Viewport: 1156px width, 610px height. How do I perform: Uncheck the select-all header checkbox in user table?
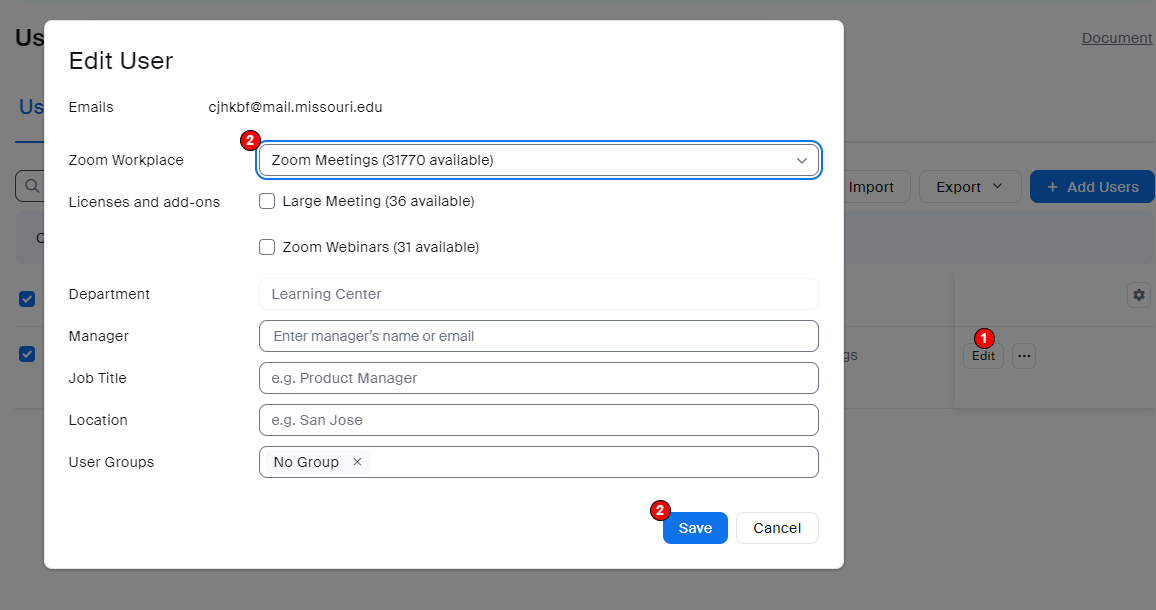(x=27, y=299)
